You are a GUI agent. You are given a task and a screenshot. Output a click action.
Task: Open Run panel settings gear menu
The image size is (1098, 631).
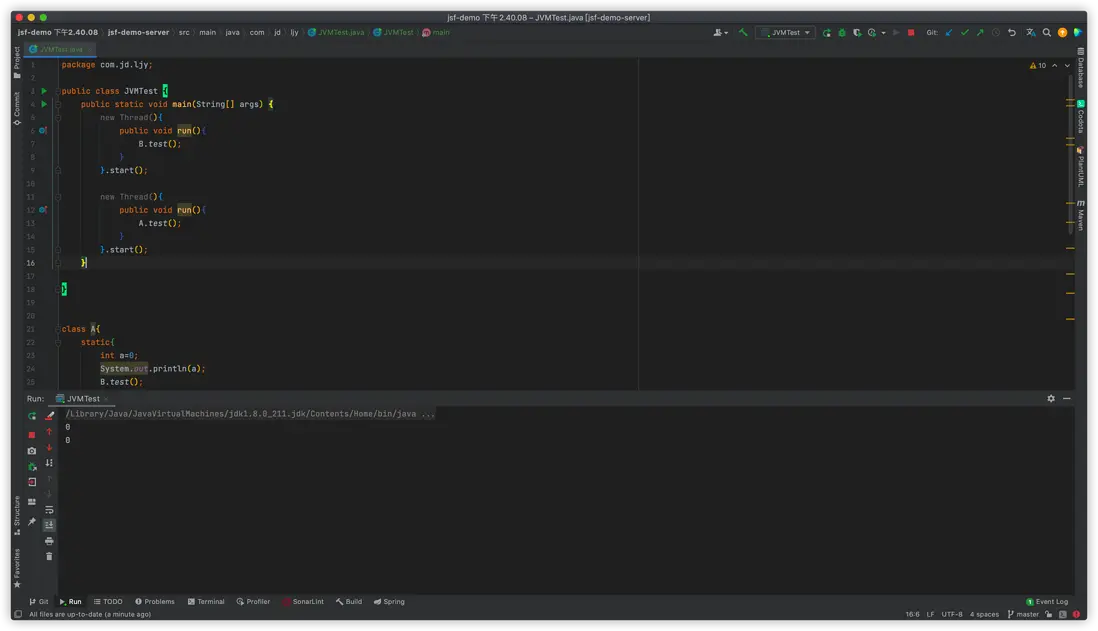click(1051, 398)
